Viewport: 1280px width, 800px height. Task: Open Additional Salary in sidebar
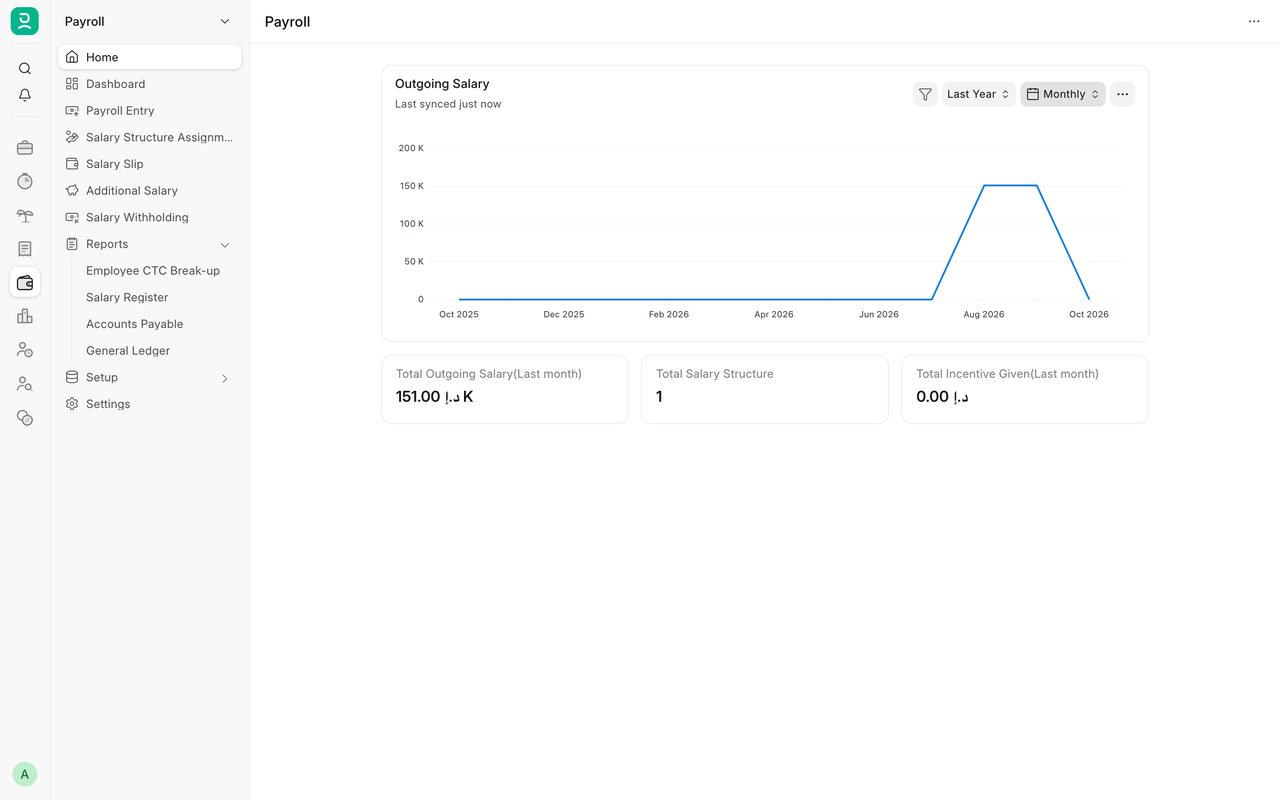(x=150, y=191)
